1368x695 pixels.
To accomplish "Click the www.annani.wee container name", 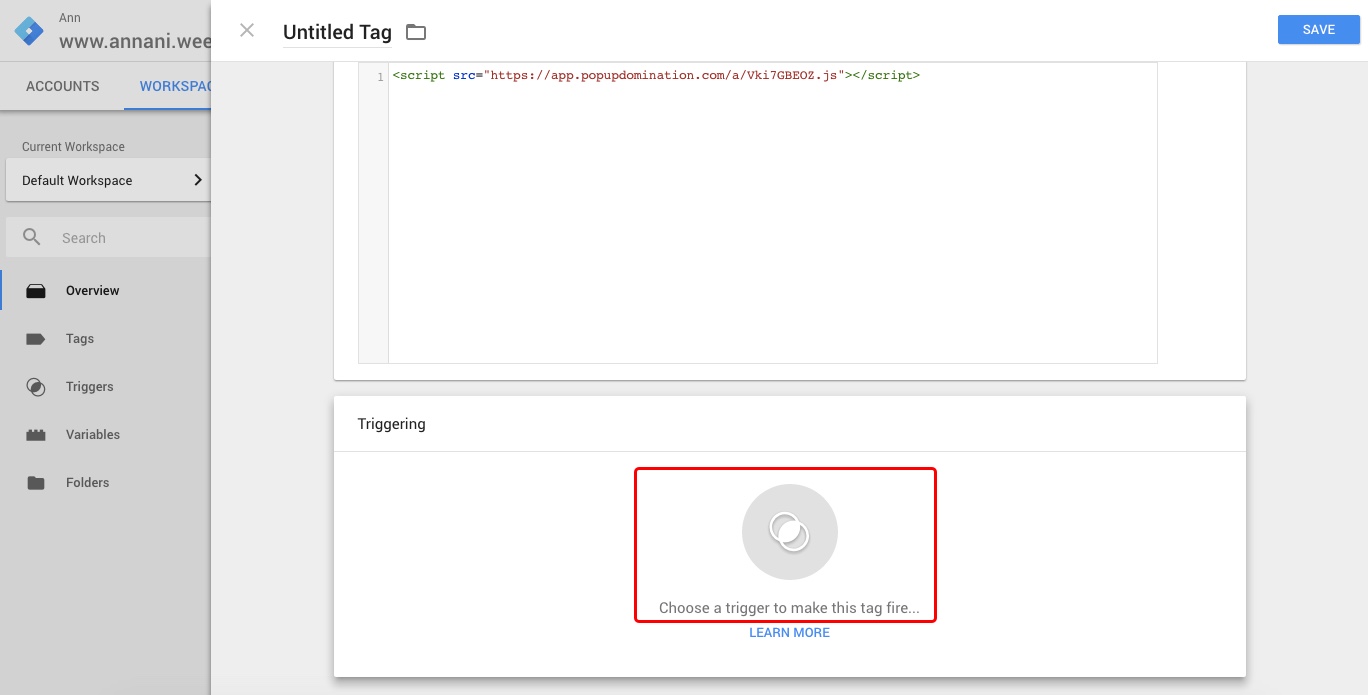I will [x=135, y=42].
